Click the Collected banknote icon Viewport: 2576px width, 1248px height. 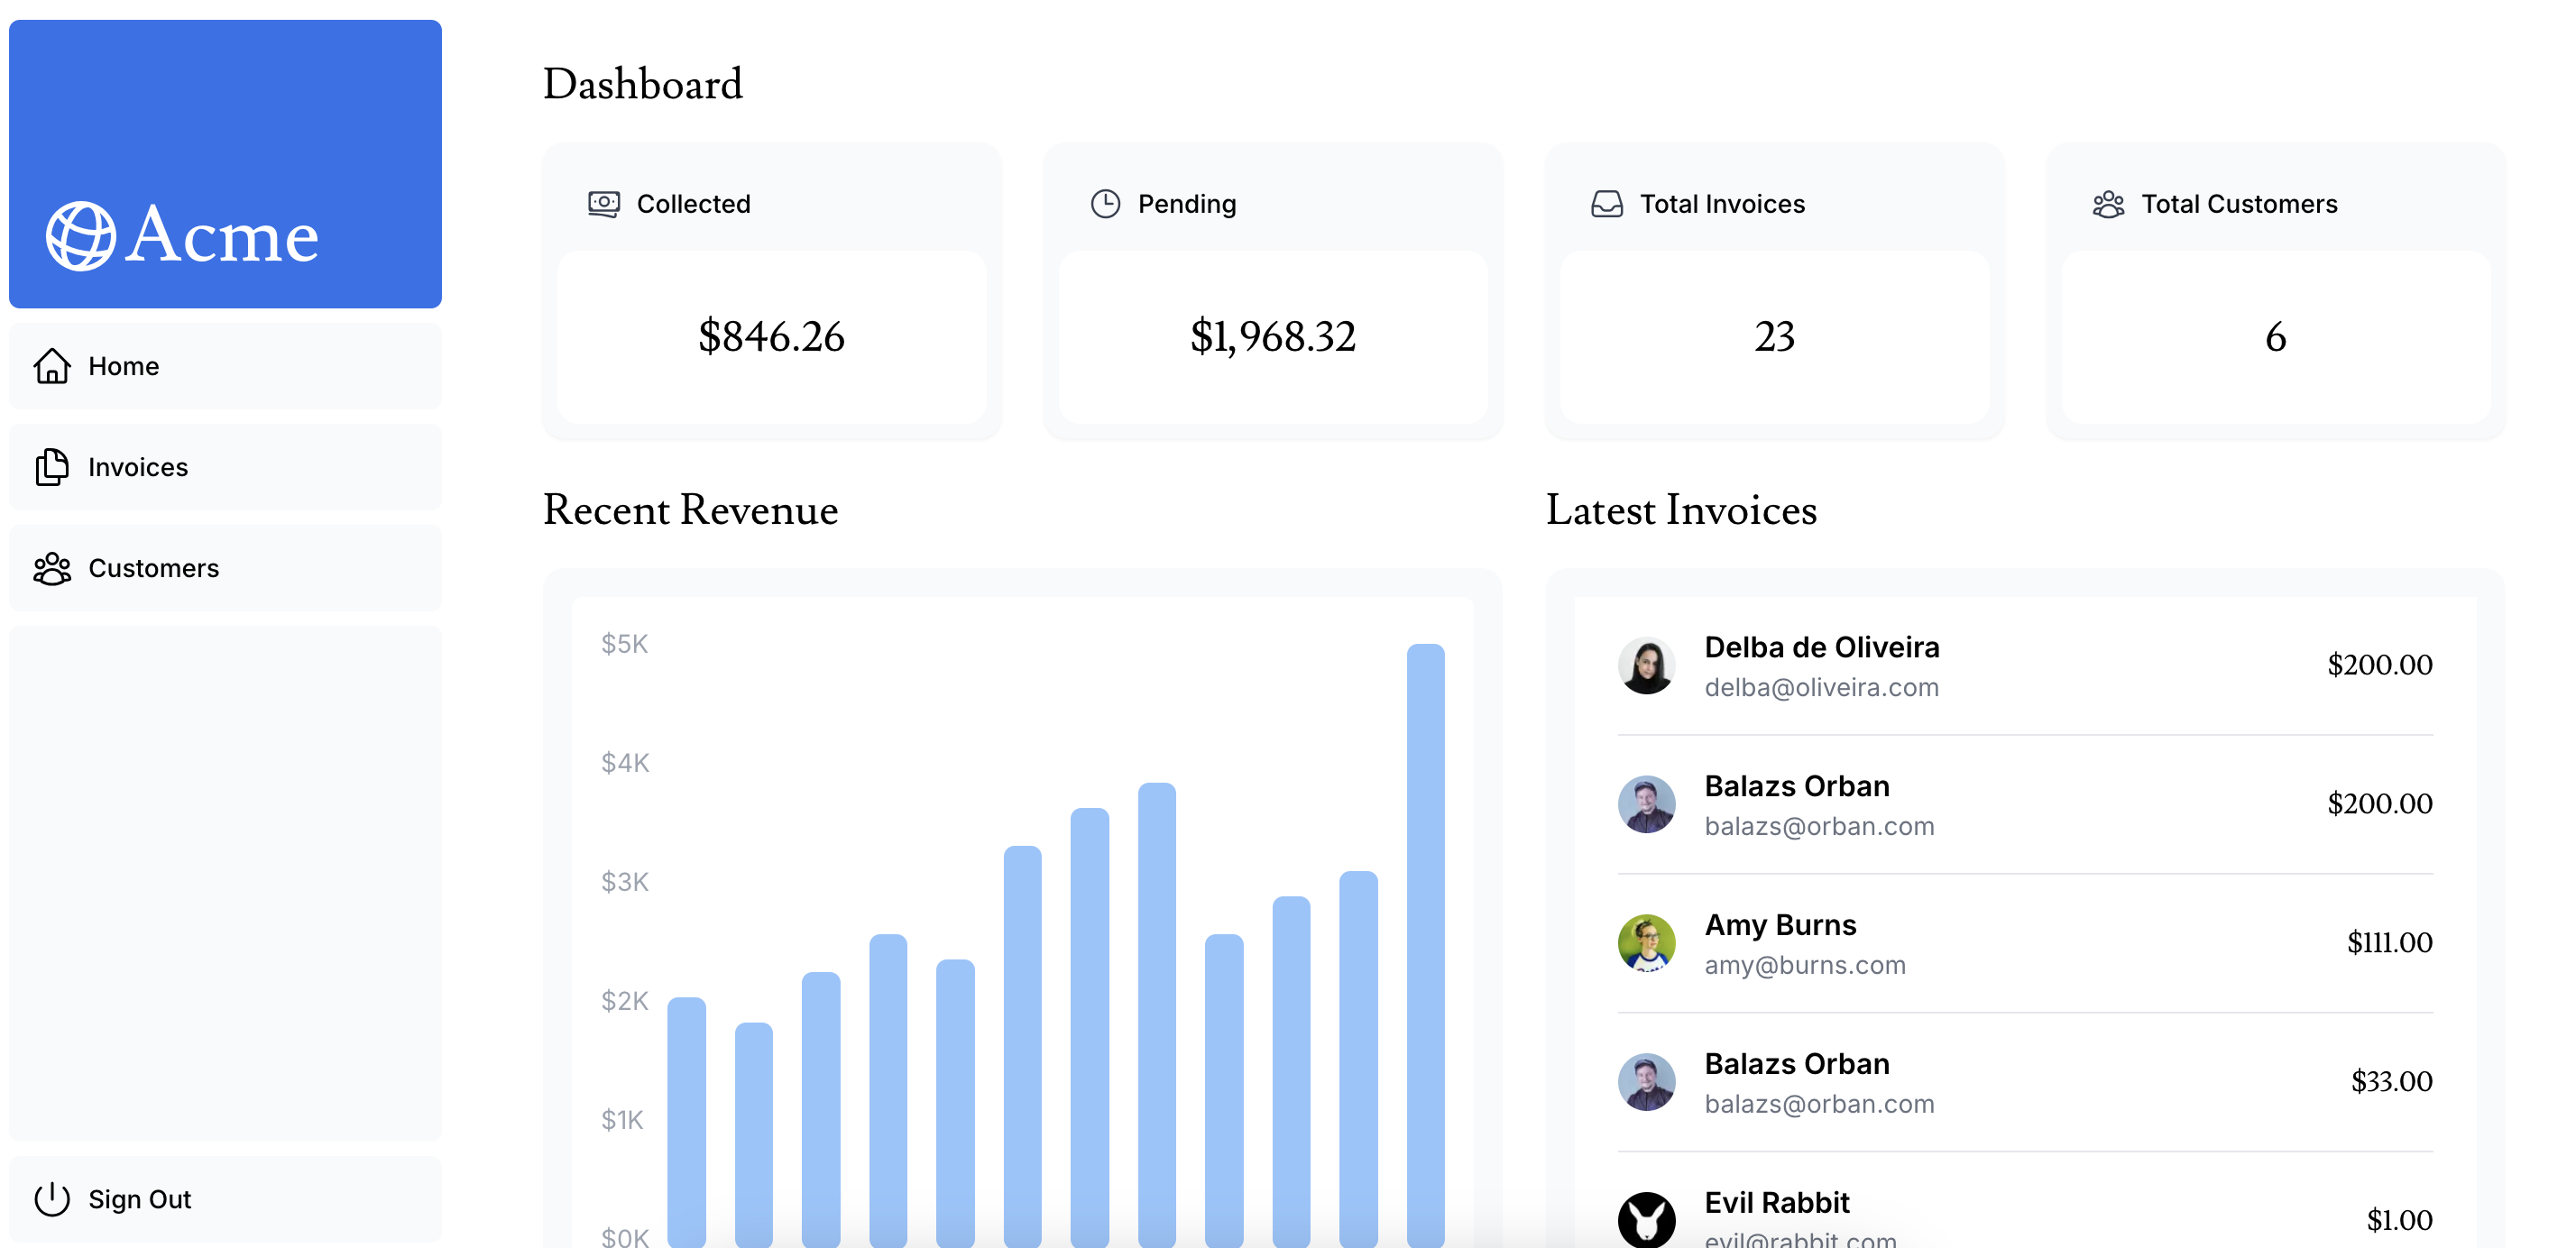coord(604,204)
